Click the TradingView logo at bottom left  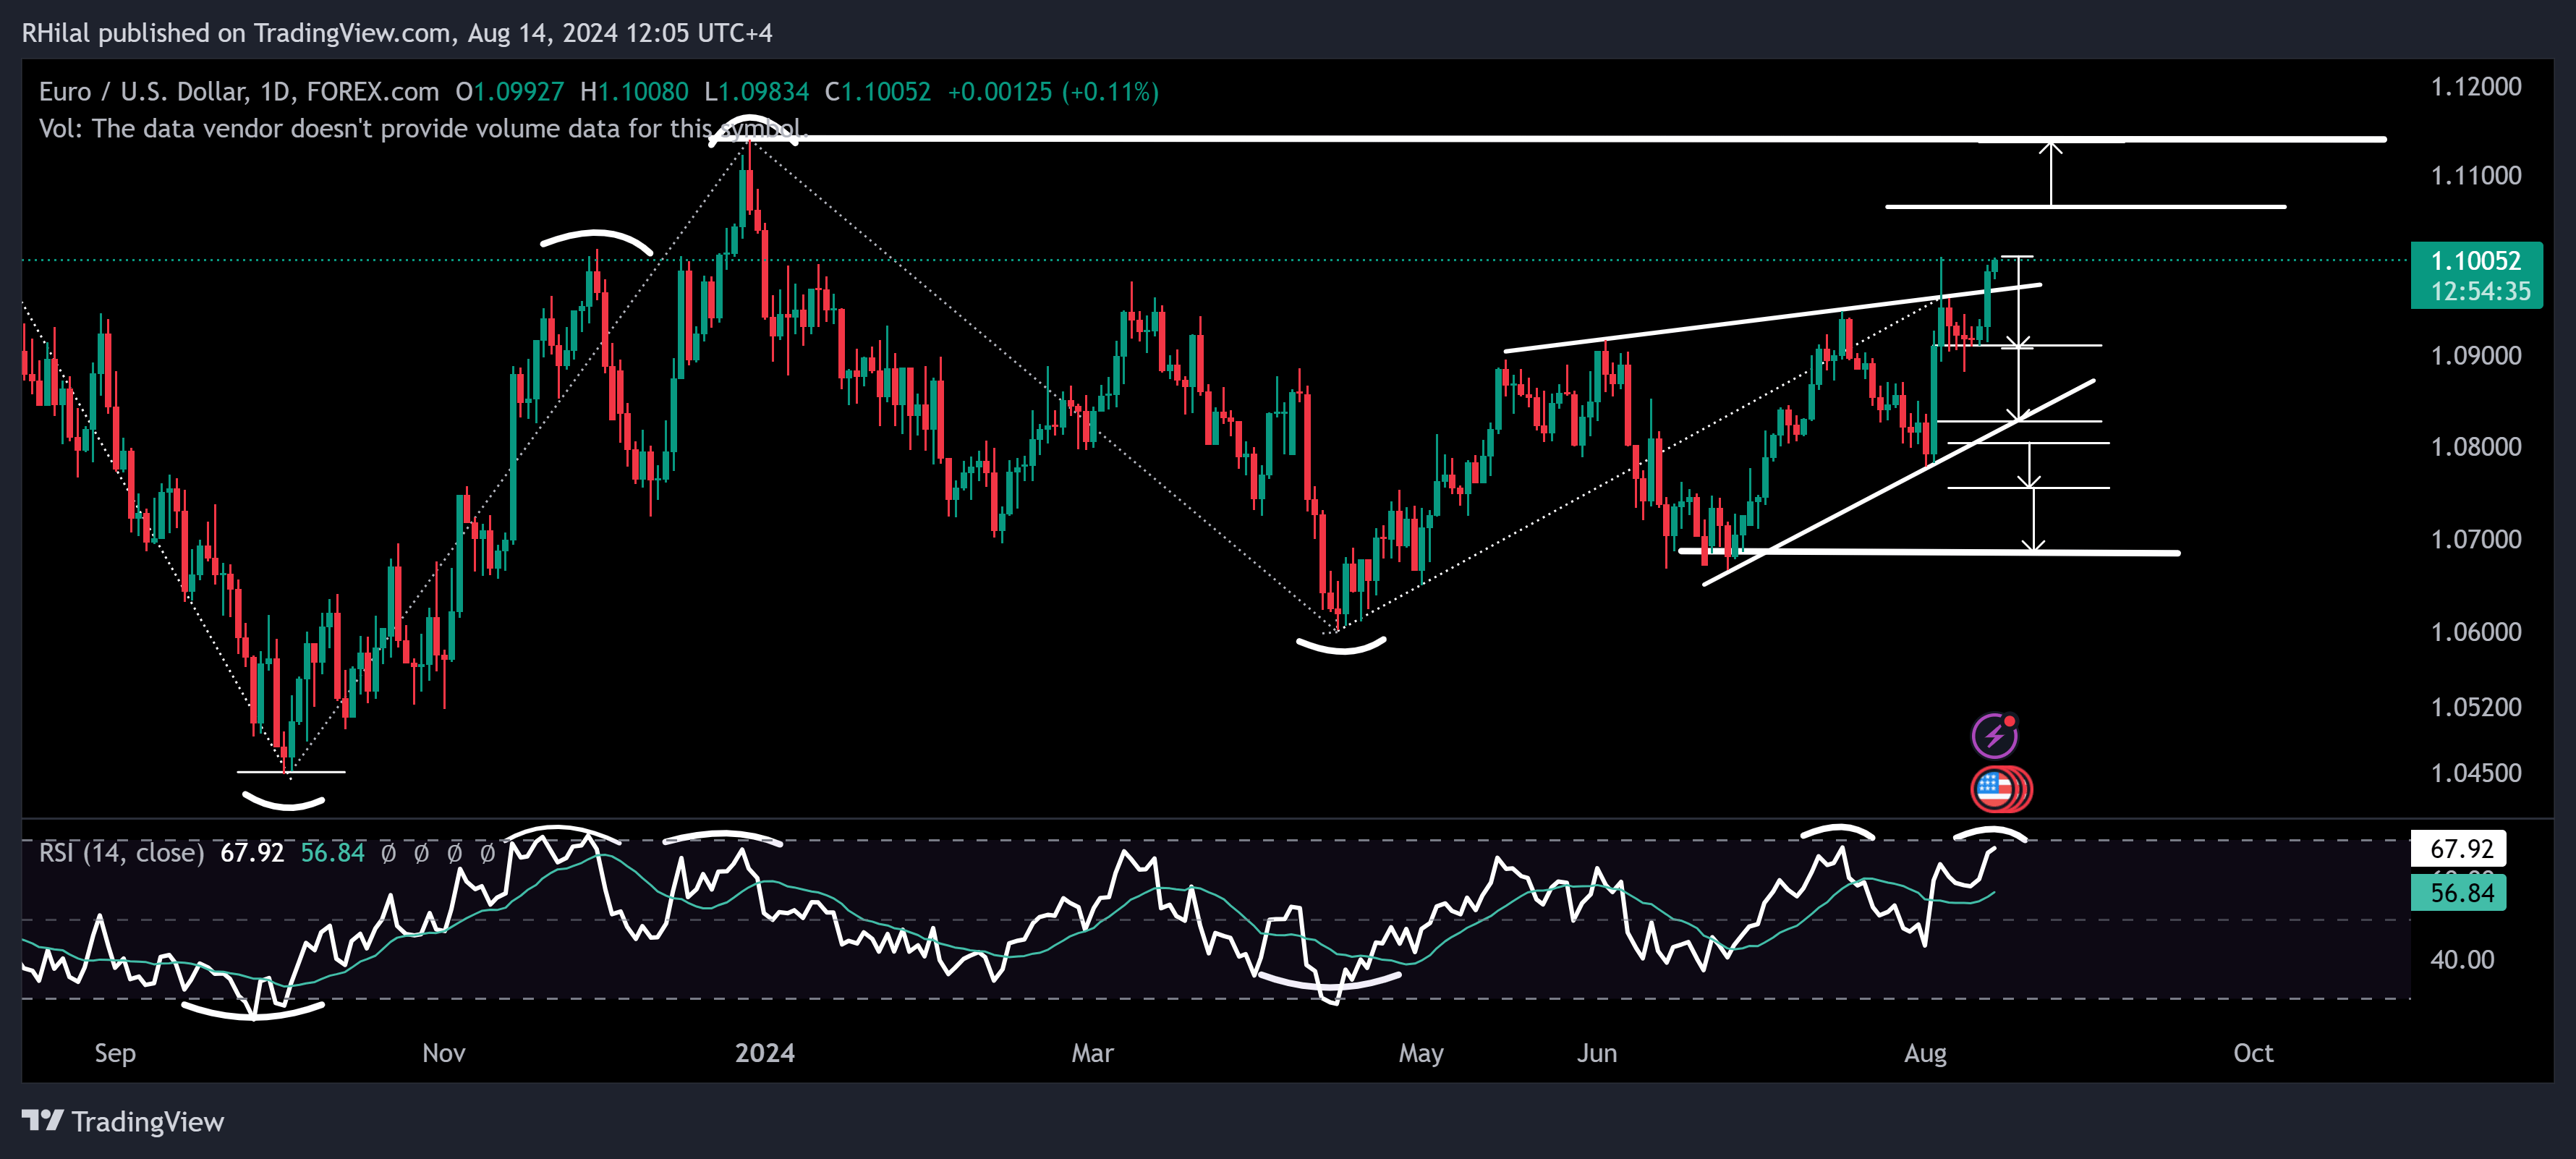[x=123, y=1121]
